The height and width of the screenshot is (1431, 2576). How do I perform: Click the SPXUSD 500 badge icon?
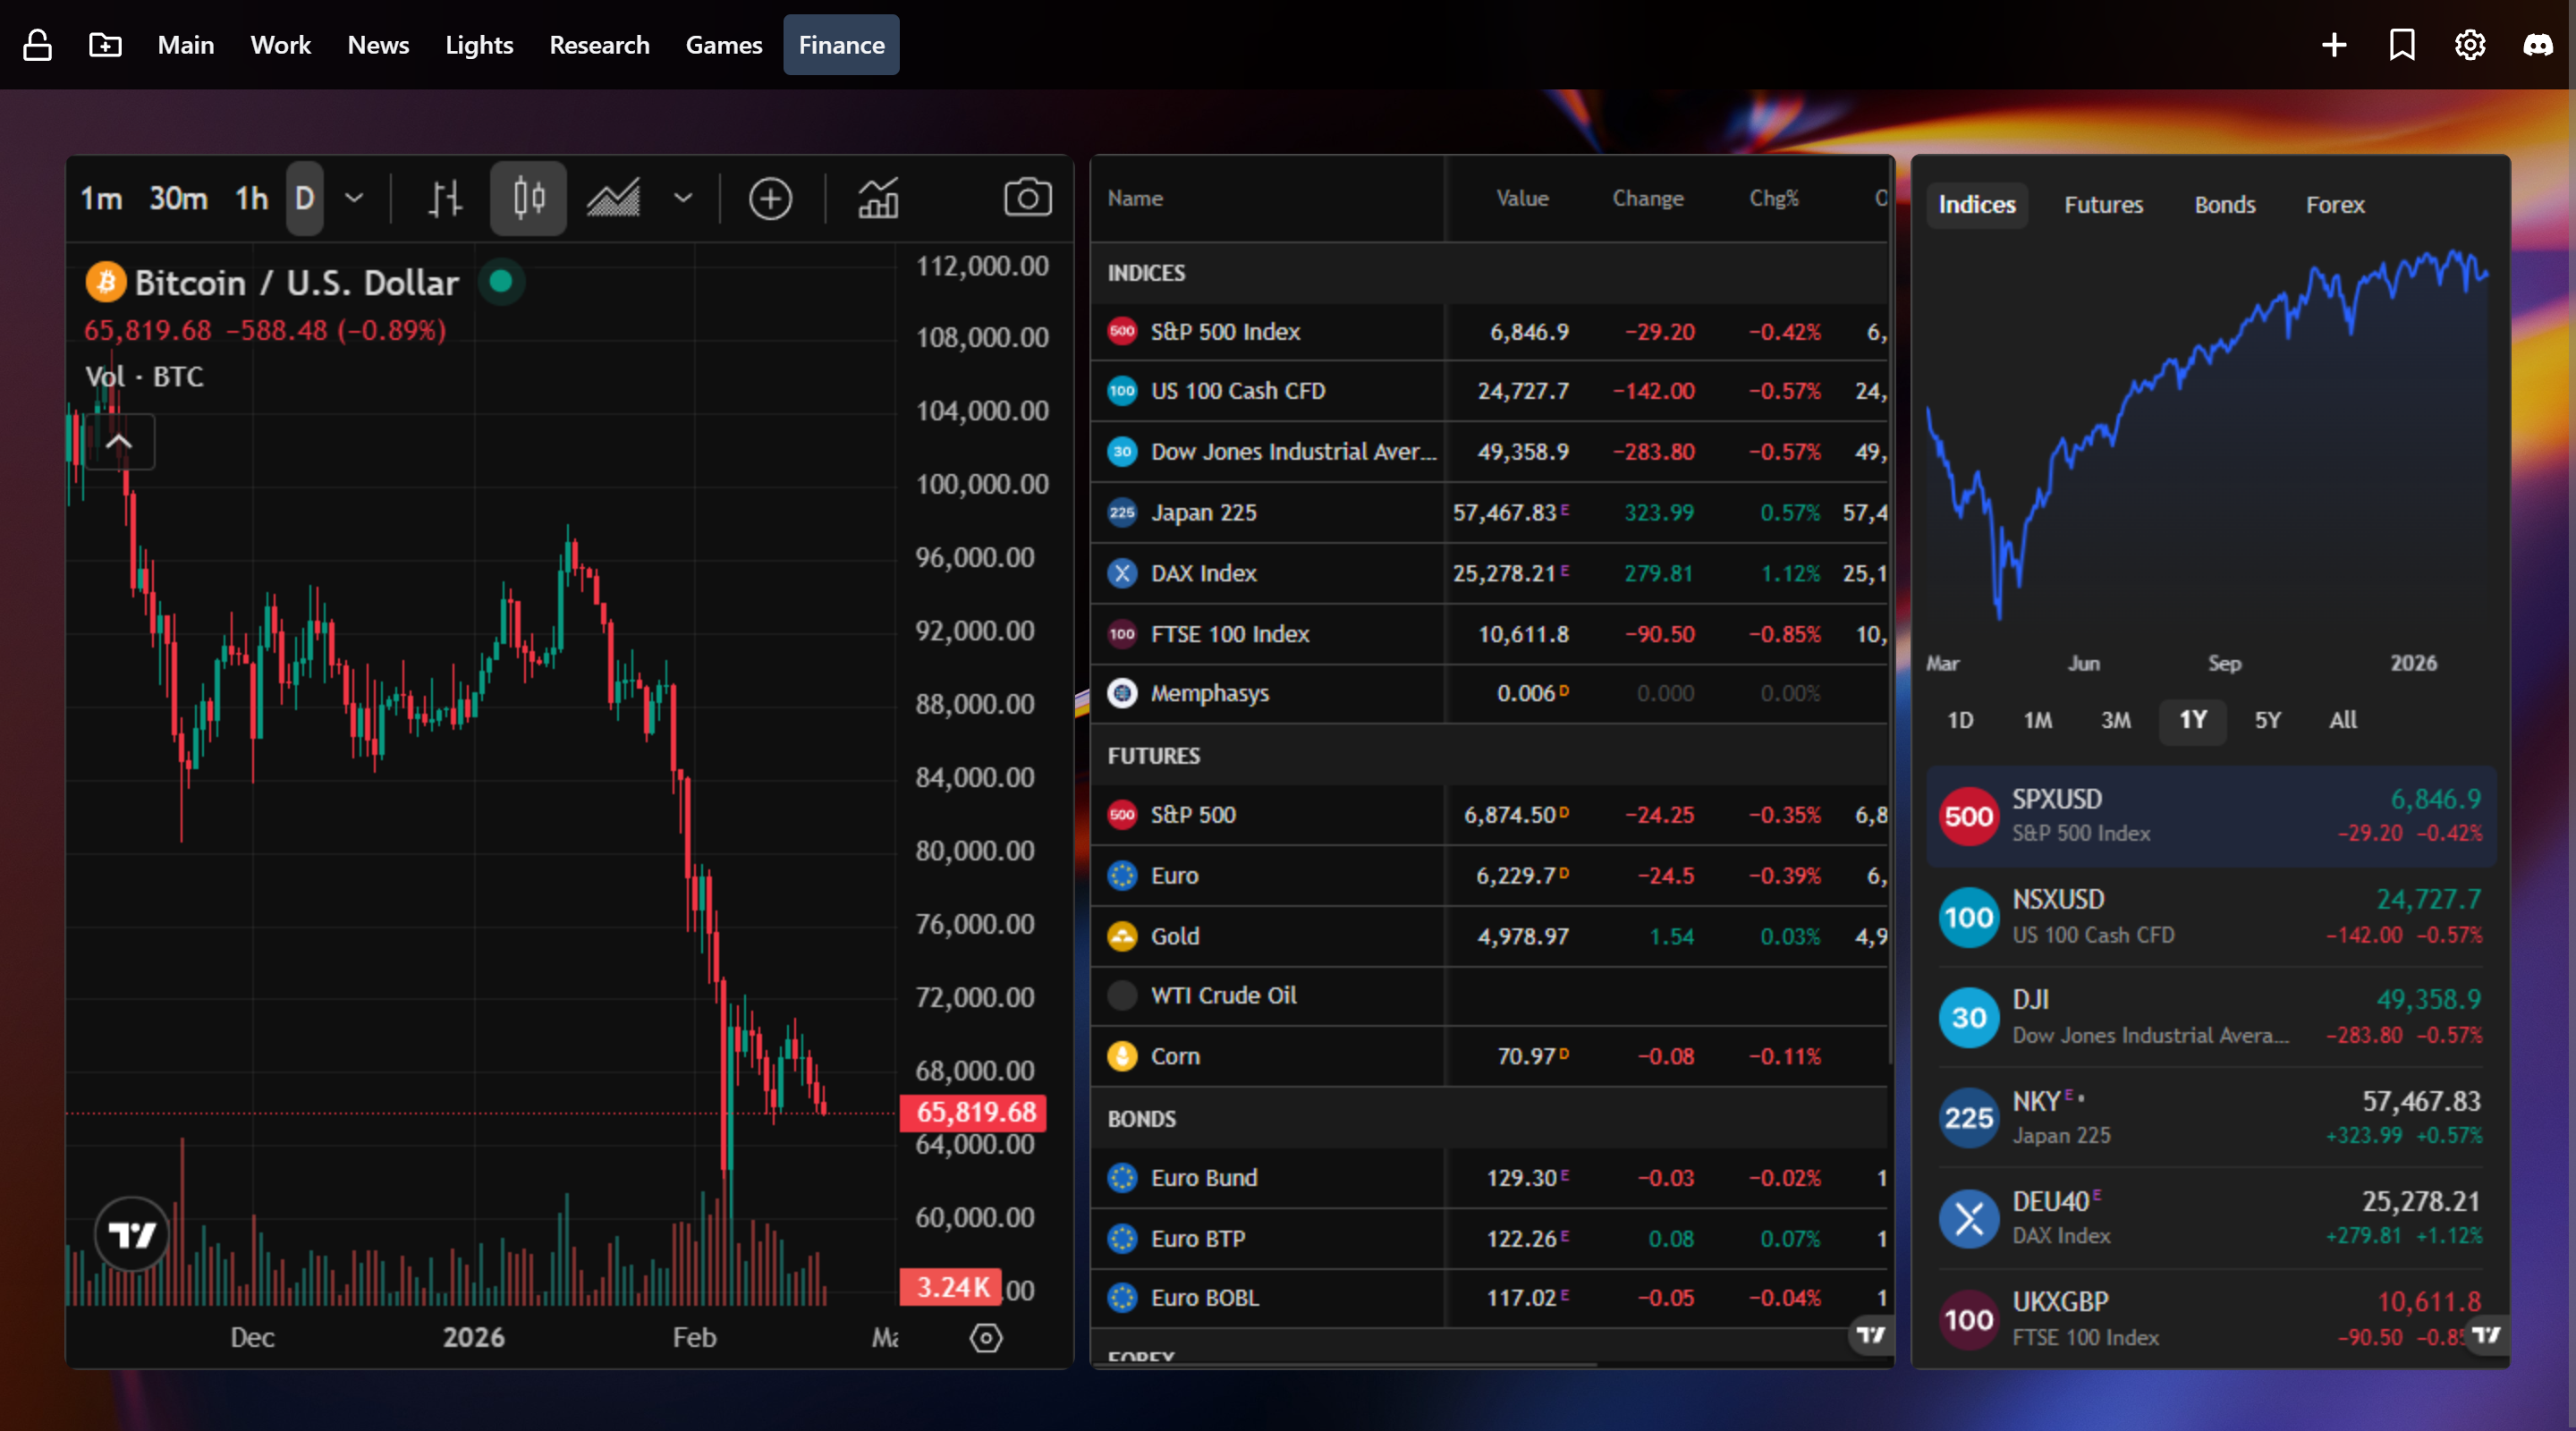[x=1969, y=816]
